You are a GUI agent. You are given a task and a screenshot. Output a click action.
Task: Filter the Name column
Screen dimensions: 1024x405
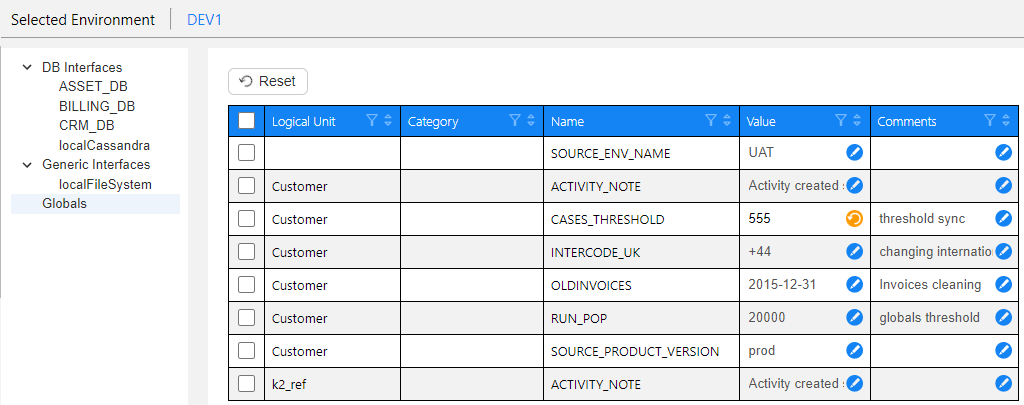(711, 121)
